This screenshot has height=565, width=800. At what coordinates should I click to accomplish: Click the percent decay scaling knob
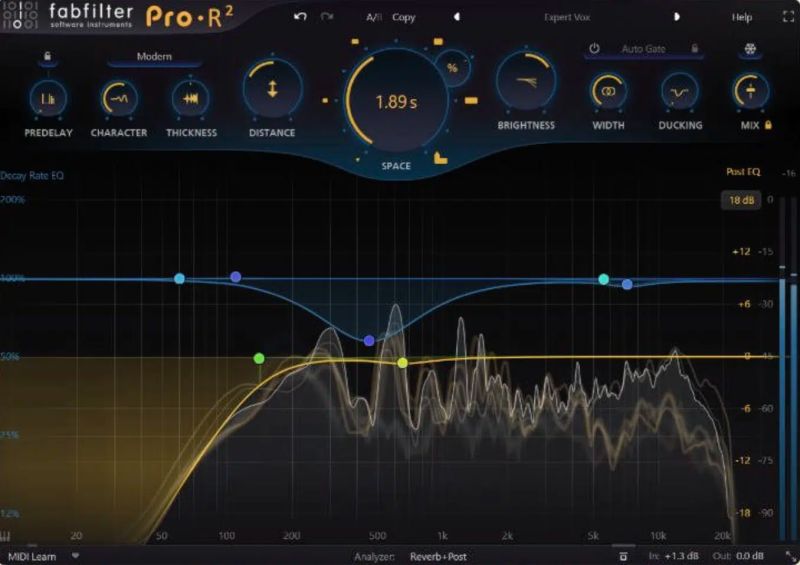pyautogui.click(x=453, y=68)
